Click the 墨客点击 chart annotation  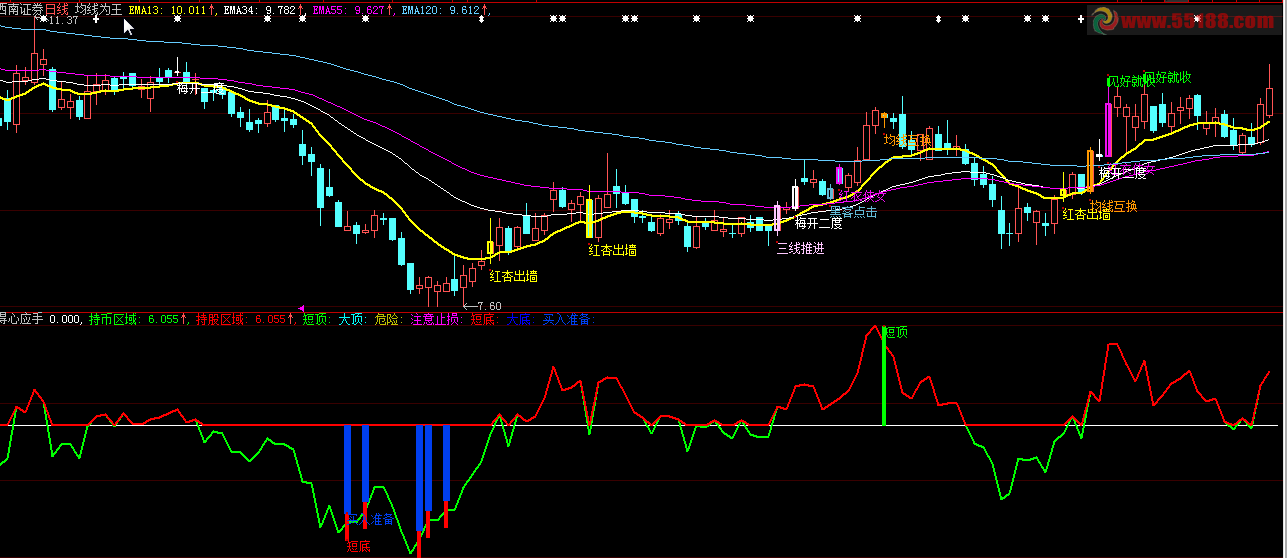coord(854,212)
